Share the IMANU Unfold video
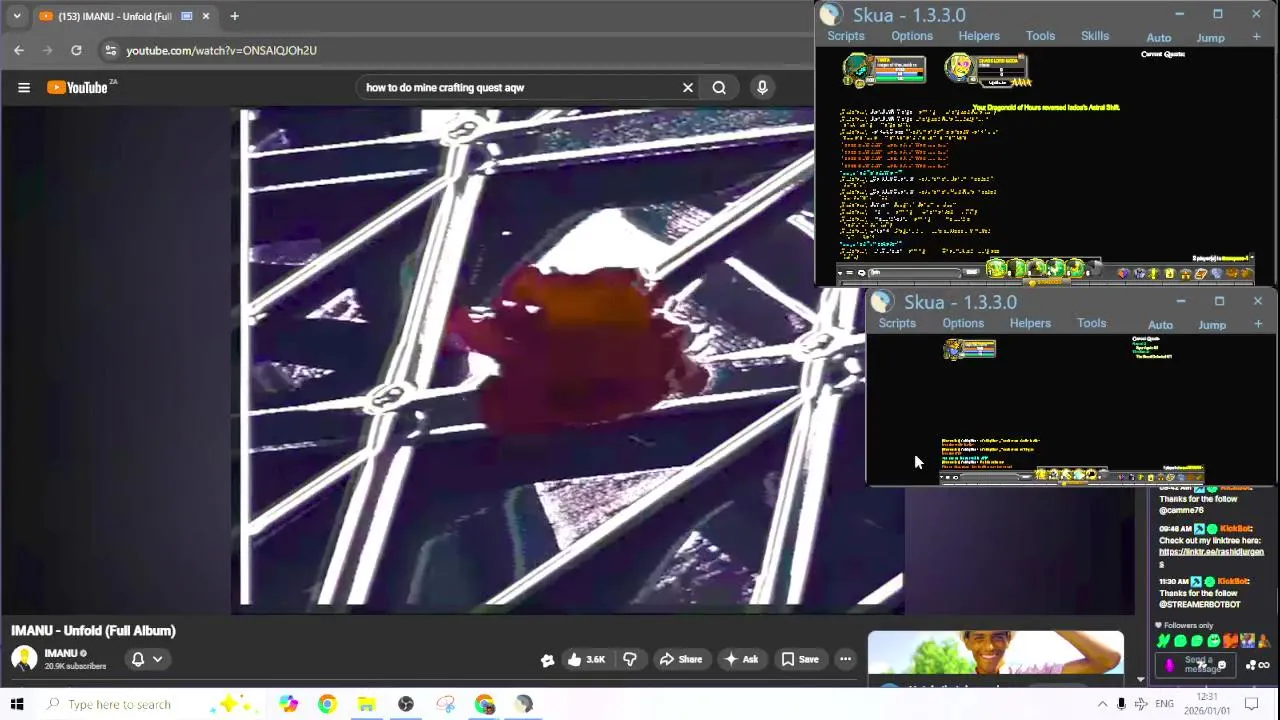Image resolution: width=1280 pixels, height=720 pixels. [680, 659]
